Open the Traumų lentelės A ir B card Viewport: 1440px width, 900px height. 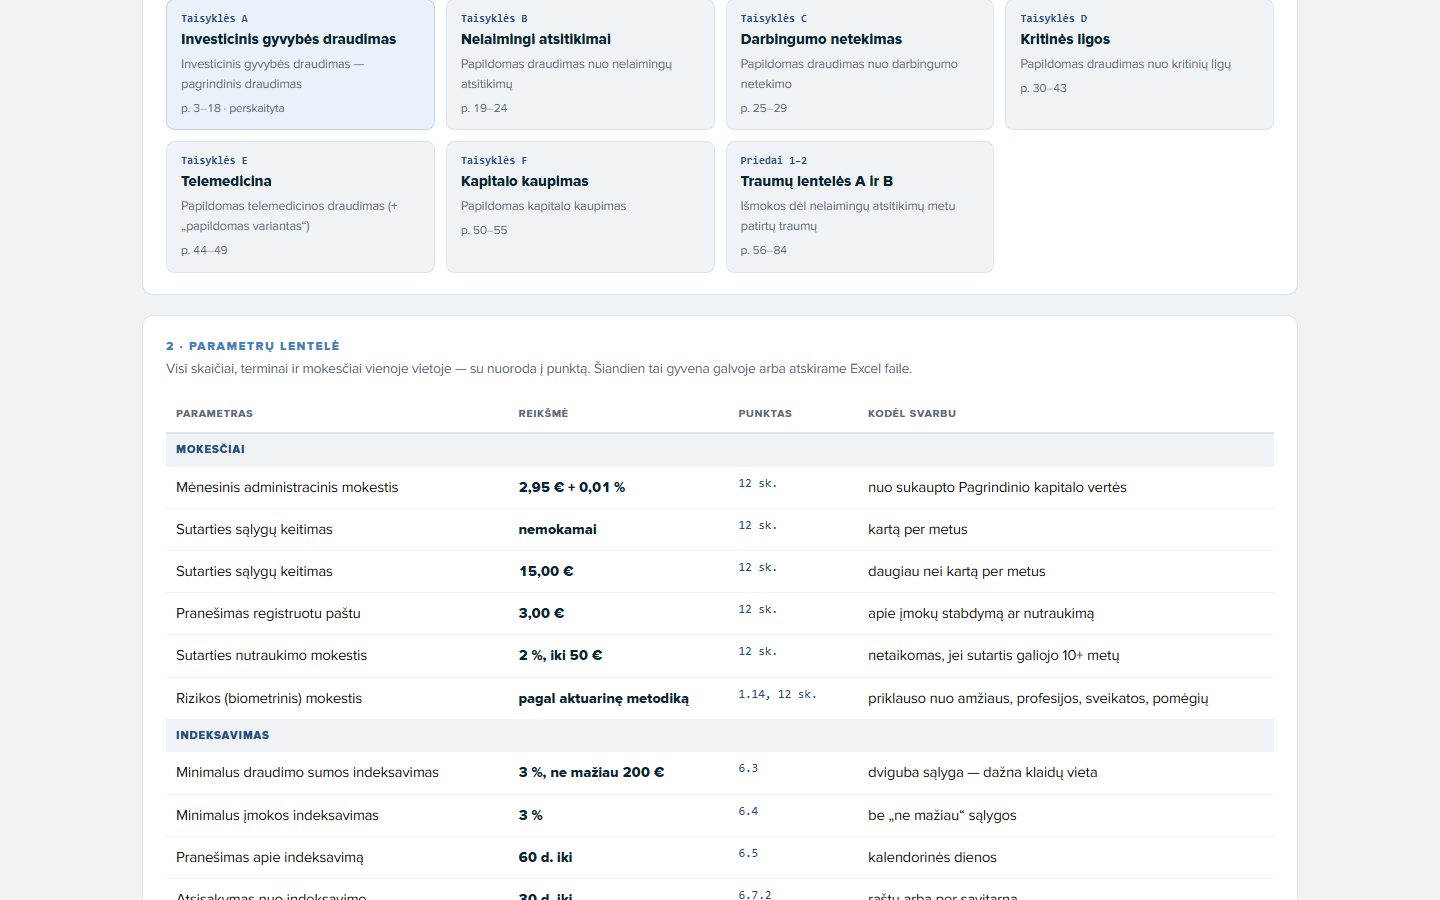860,207
